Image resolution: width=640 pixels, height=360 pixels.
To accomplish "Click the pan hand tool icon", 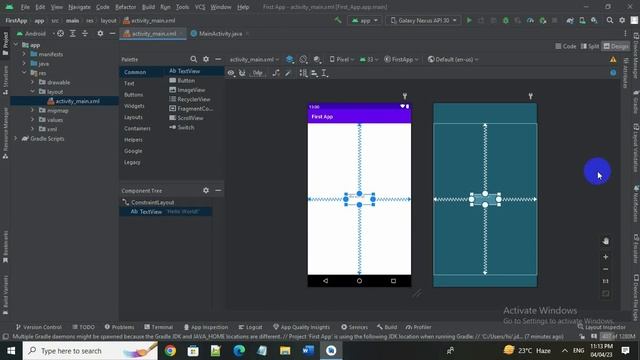I will point(606,241).
